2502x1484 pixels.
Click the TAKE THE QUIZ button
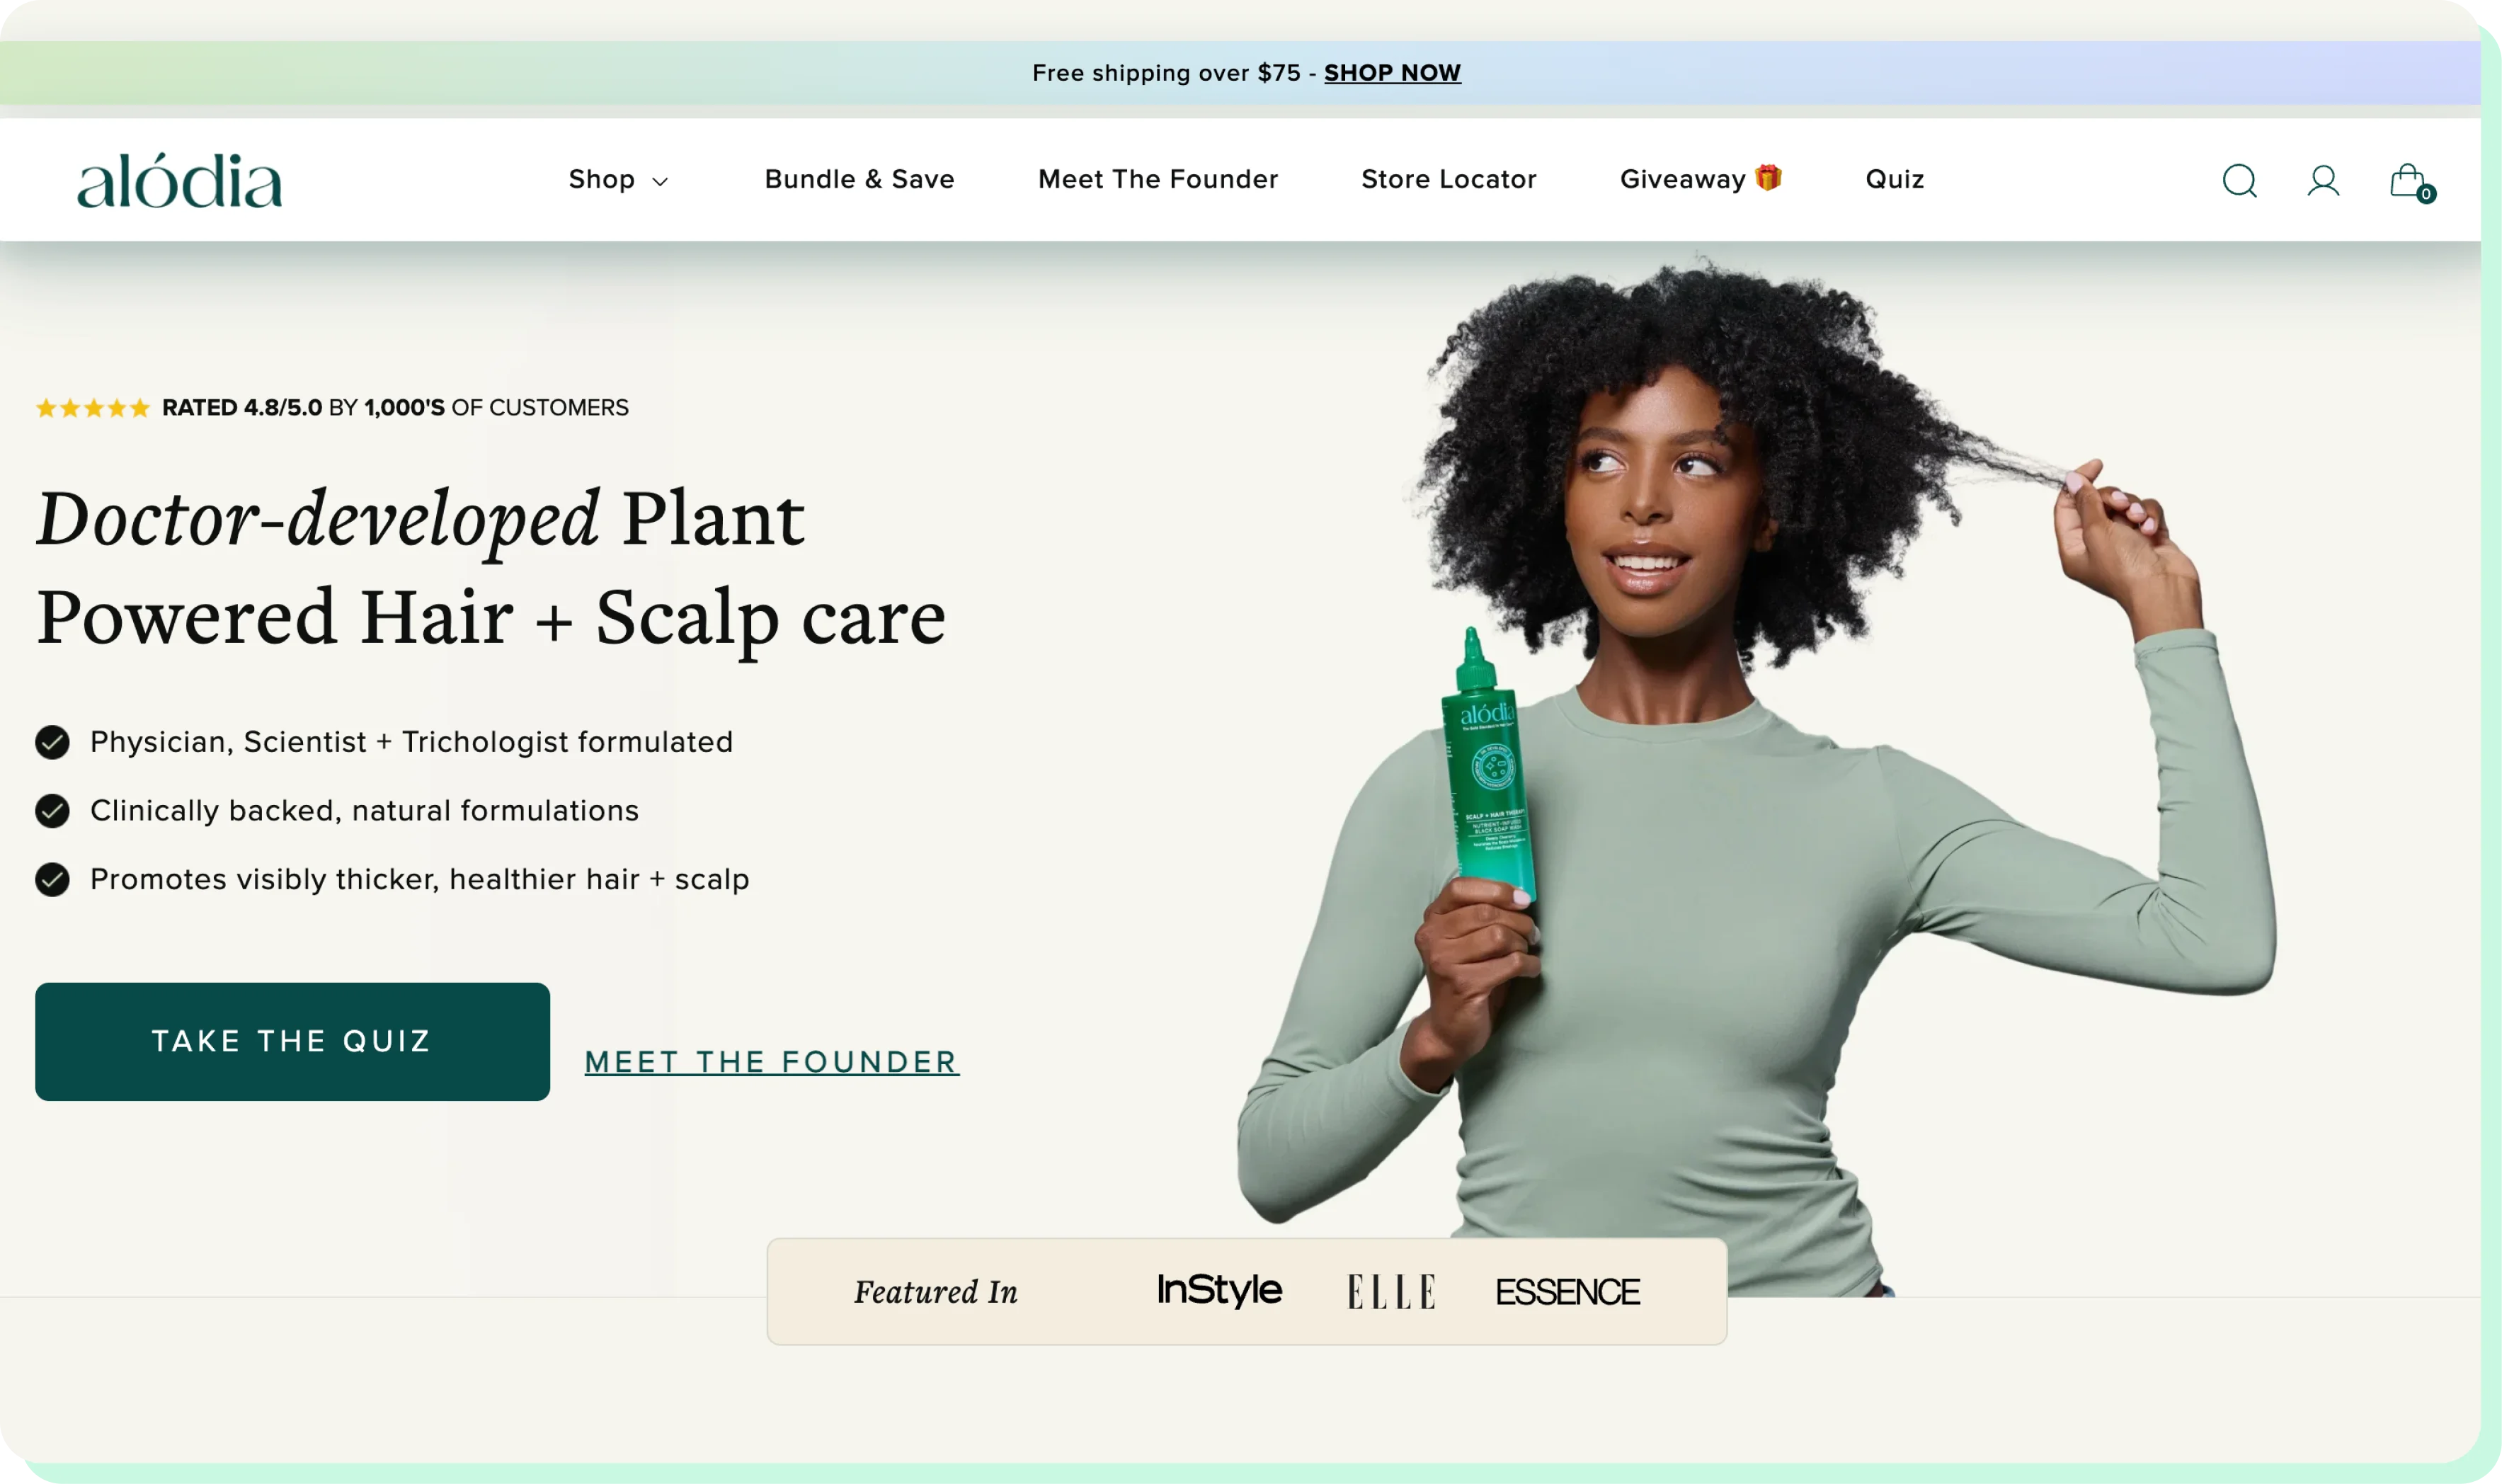pyautogui.click(x=292, y=1042)
